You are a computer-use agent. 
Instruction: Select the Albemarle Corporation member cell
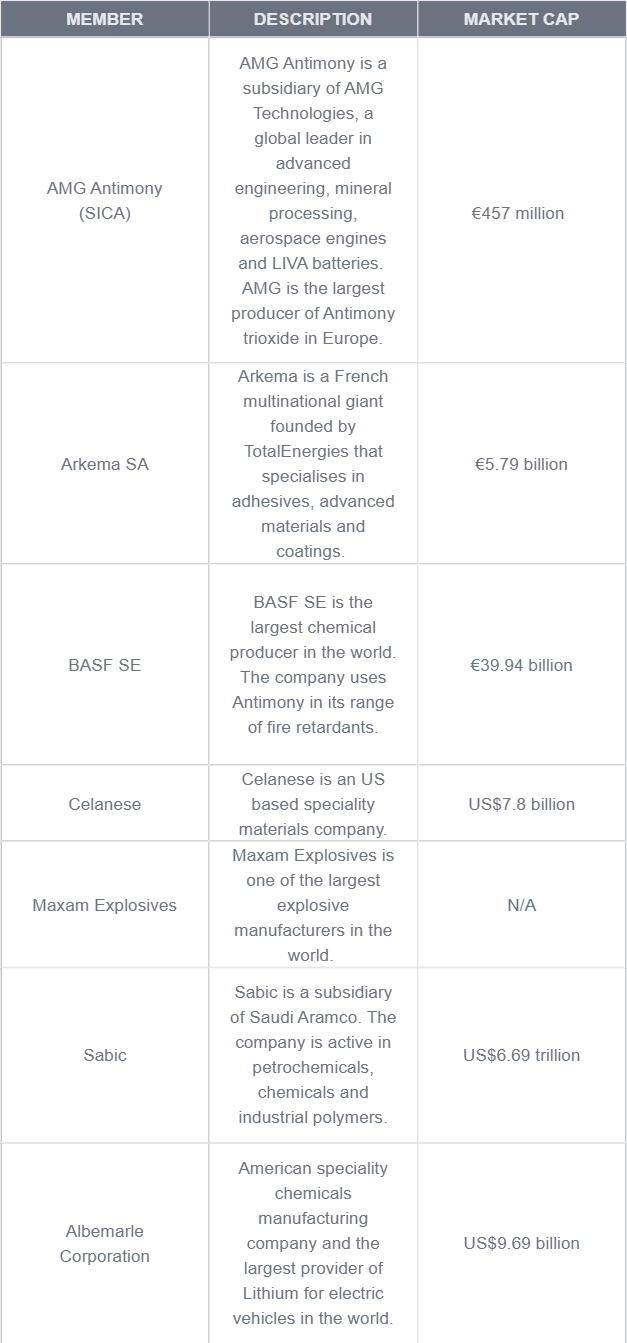(104, 1243)
